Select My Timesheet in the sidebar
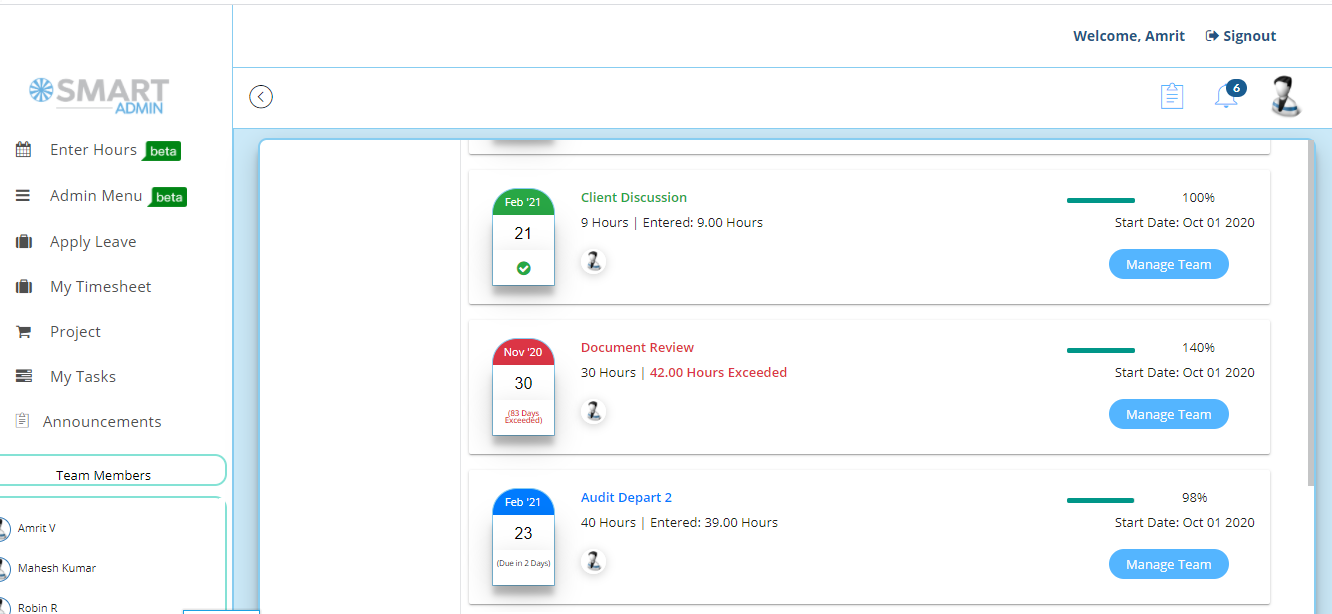Screen dimensions: 1332x614 (100, 286)
